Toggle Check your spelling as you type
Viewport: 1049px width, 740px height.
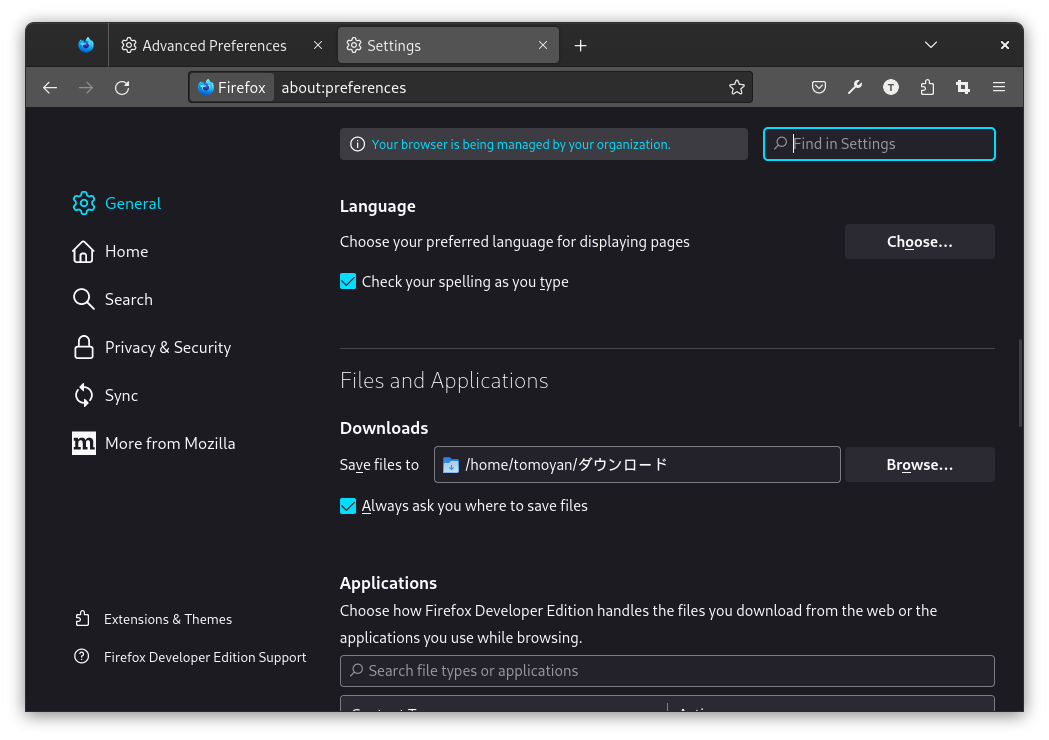click(x=348, y=282)
